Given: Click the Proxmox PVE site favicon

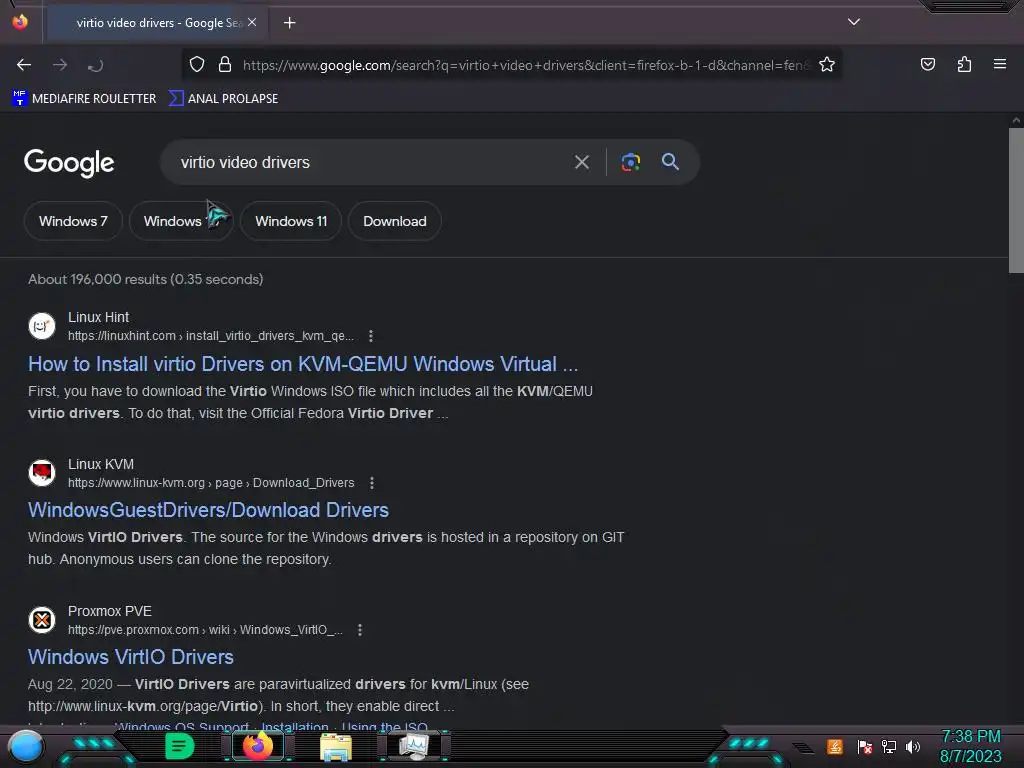Looking at the screenshot, I should [42, 620].
